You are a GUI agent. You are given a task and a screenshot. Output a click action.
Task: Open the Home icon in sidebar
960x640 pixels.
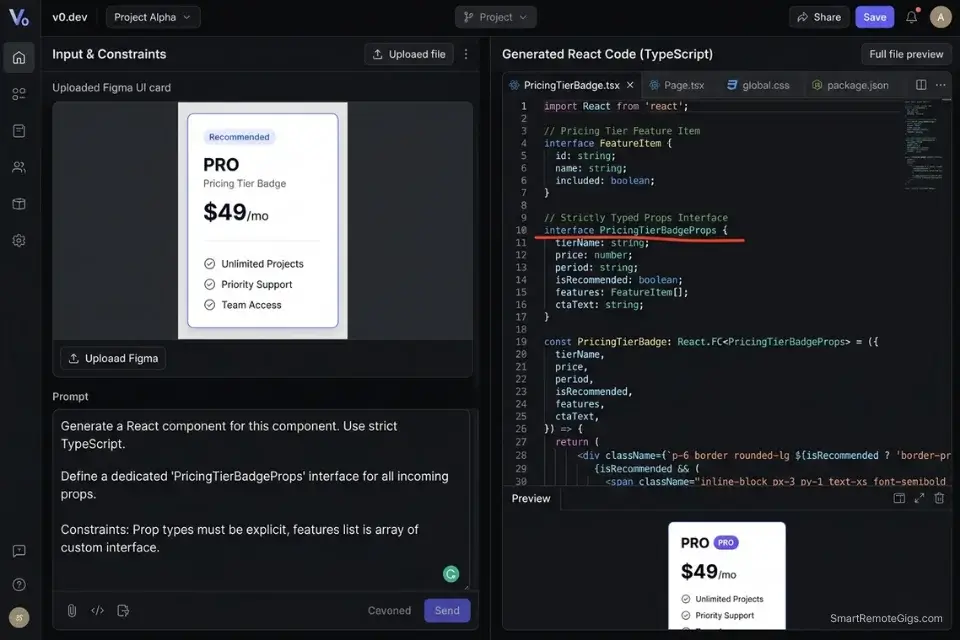19,58
